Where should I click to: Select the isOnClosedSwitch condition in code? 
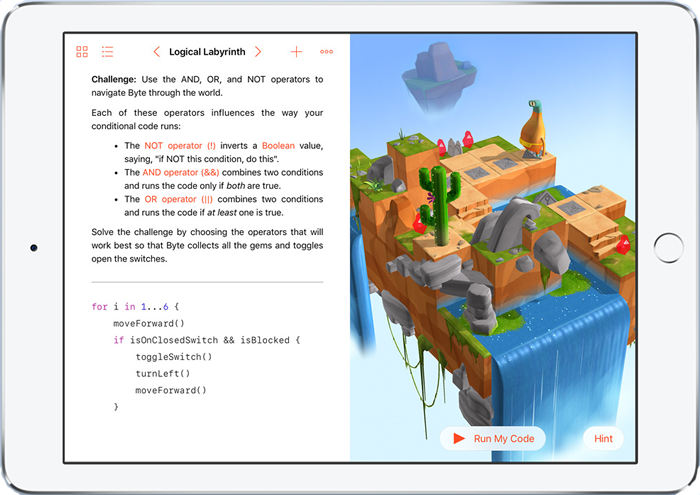(x=174, y=340)
